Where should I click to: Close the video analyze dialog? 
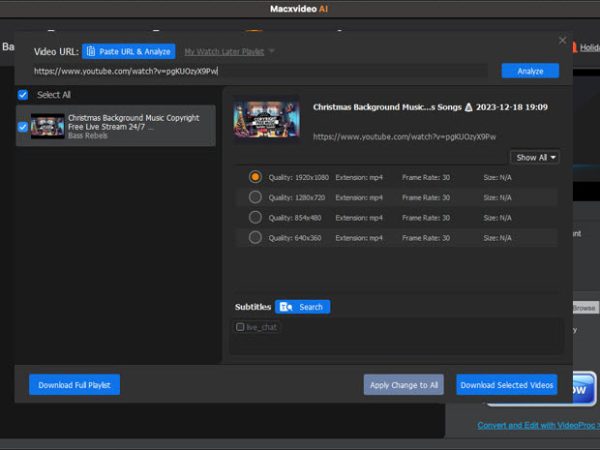pos(562,40)
